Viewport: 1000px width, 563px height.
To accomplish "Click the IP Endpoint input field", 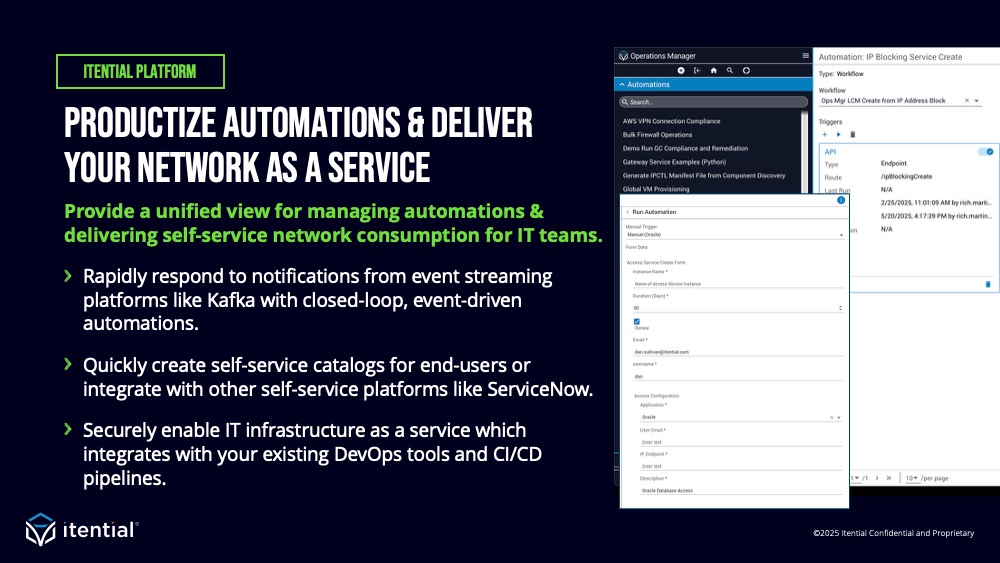I will [x=741, y=466].
